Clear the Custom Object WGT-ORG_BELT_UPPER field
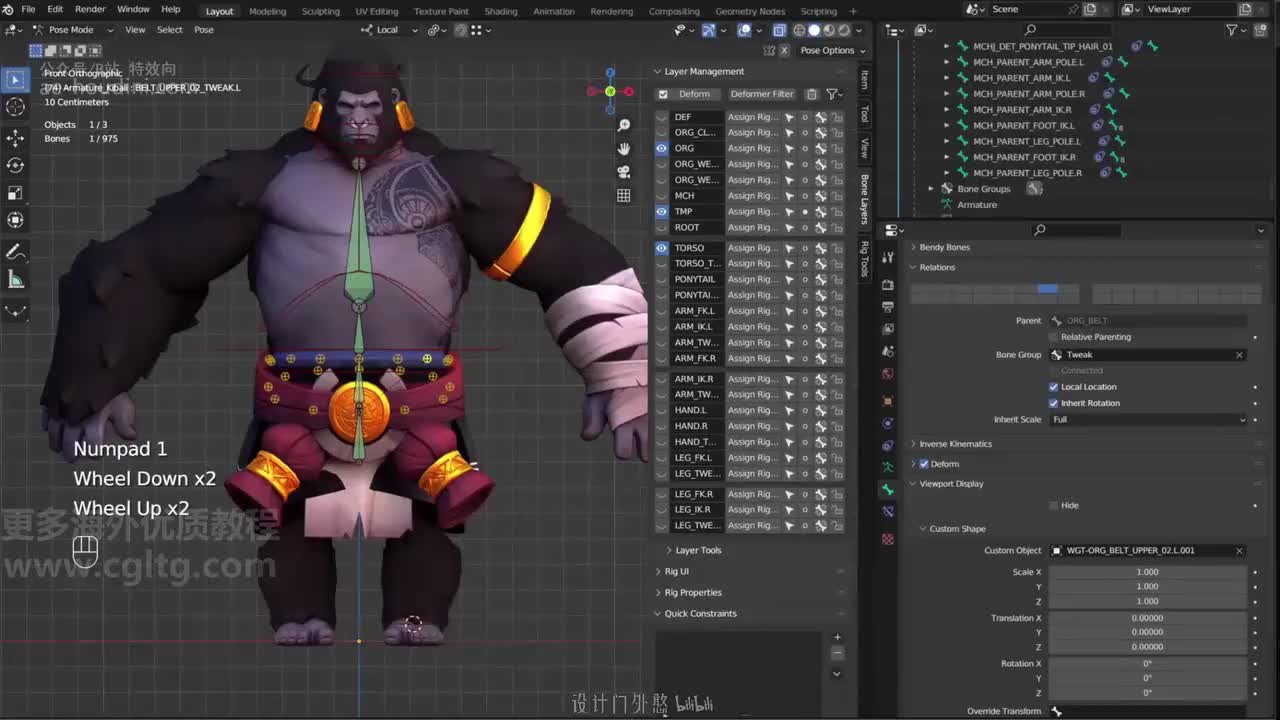 point(1239,551)
